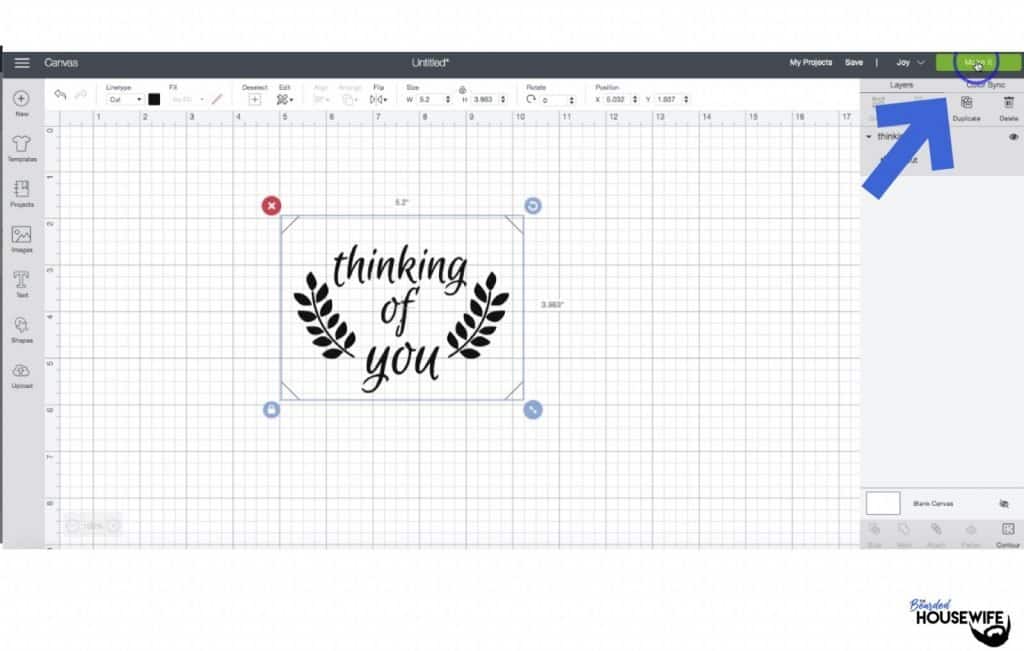This screenshot has height=651, width=1024.
Task: Select the Layers tab
Action: point(901,85)
